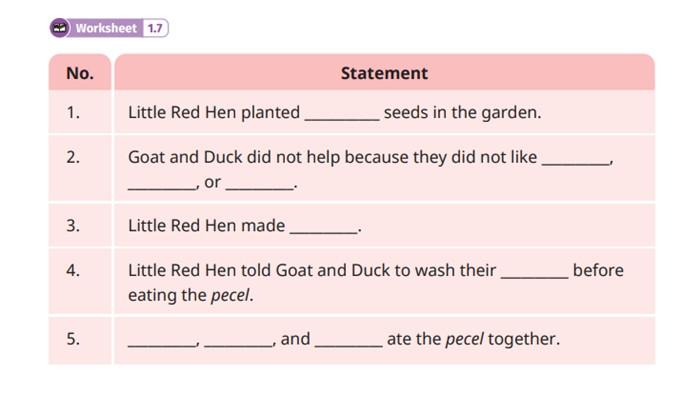This screenshot has height=393, width=700.
Task: Select the Statement column header
Action: [384, 73]
